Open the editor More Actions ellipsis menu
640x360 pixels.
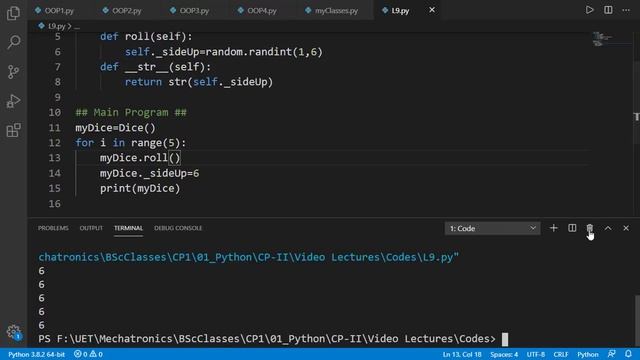(626, 10)
